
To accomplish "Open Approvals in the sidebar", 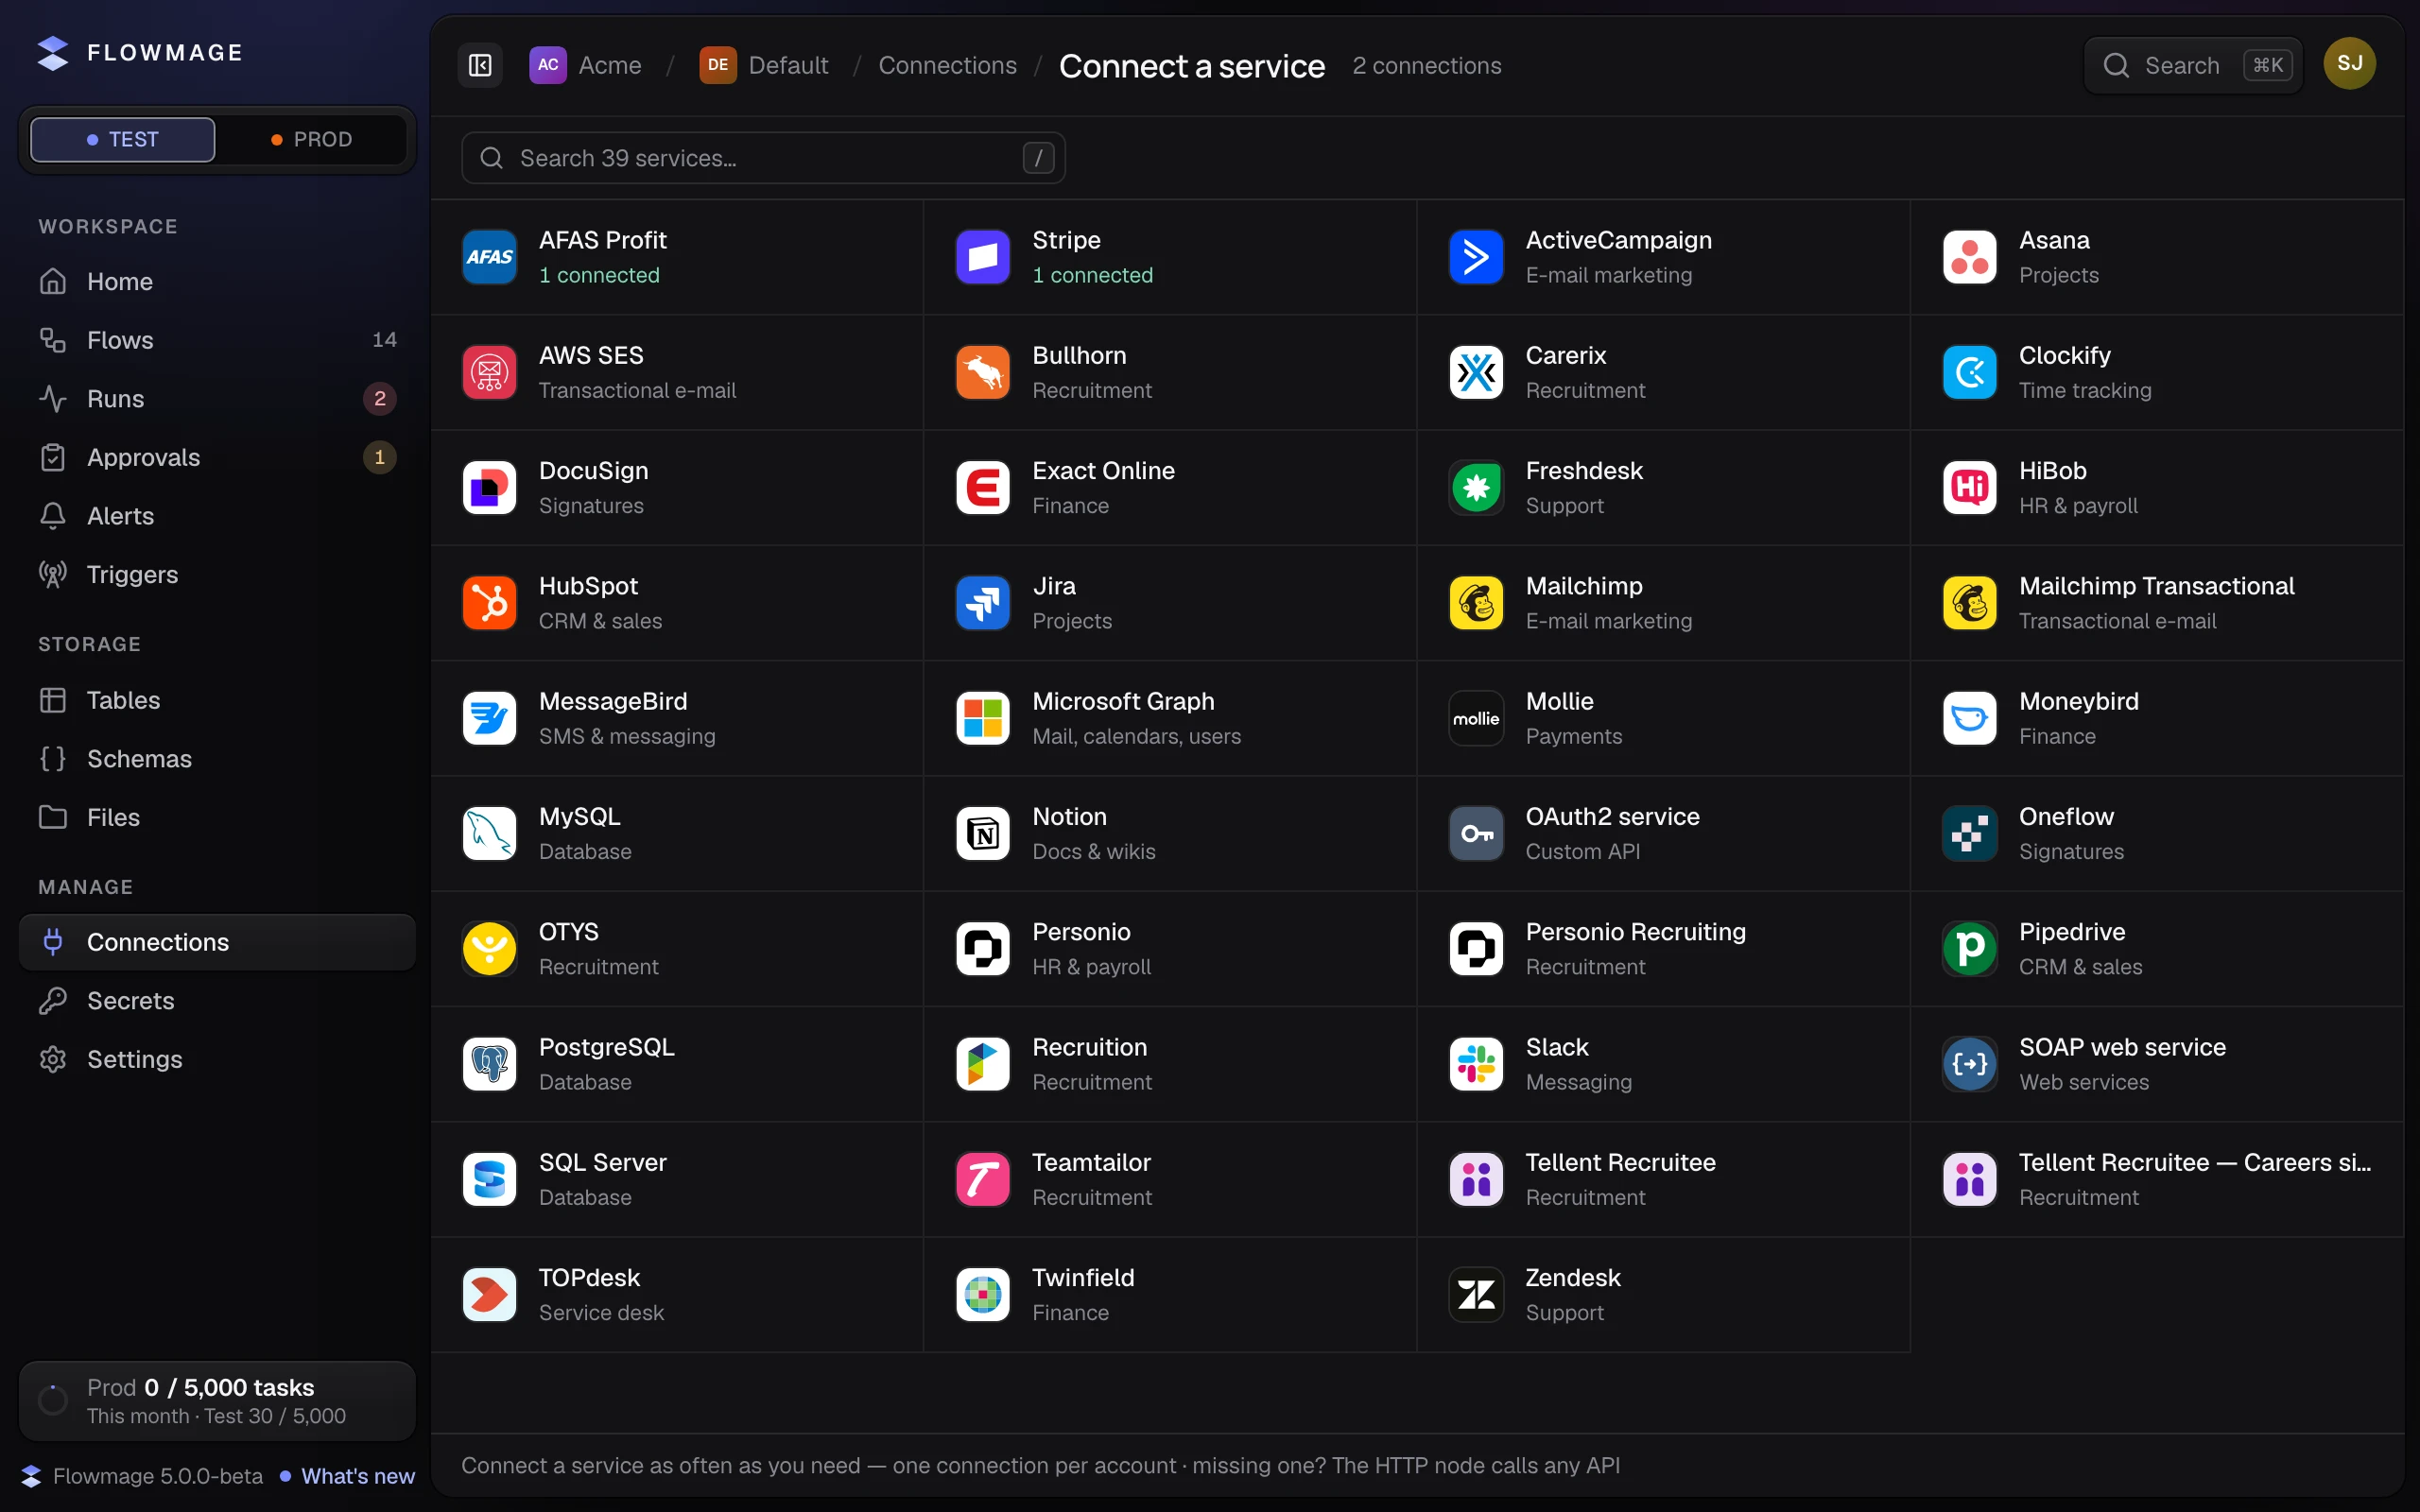I will 217,457.
